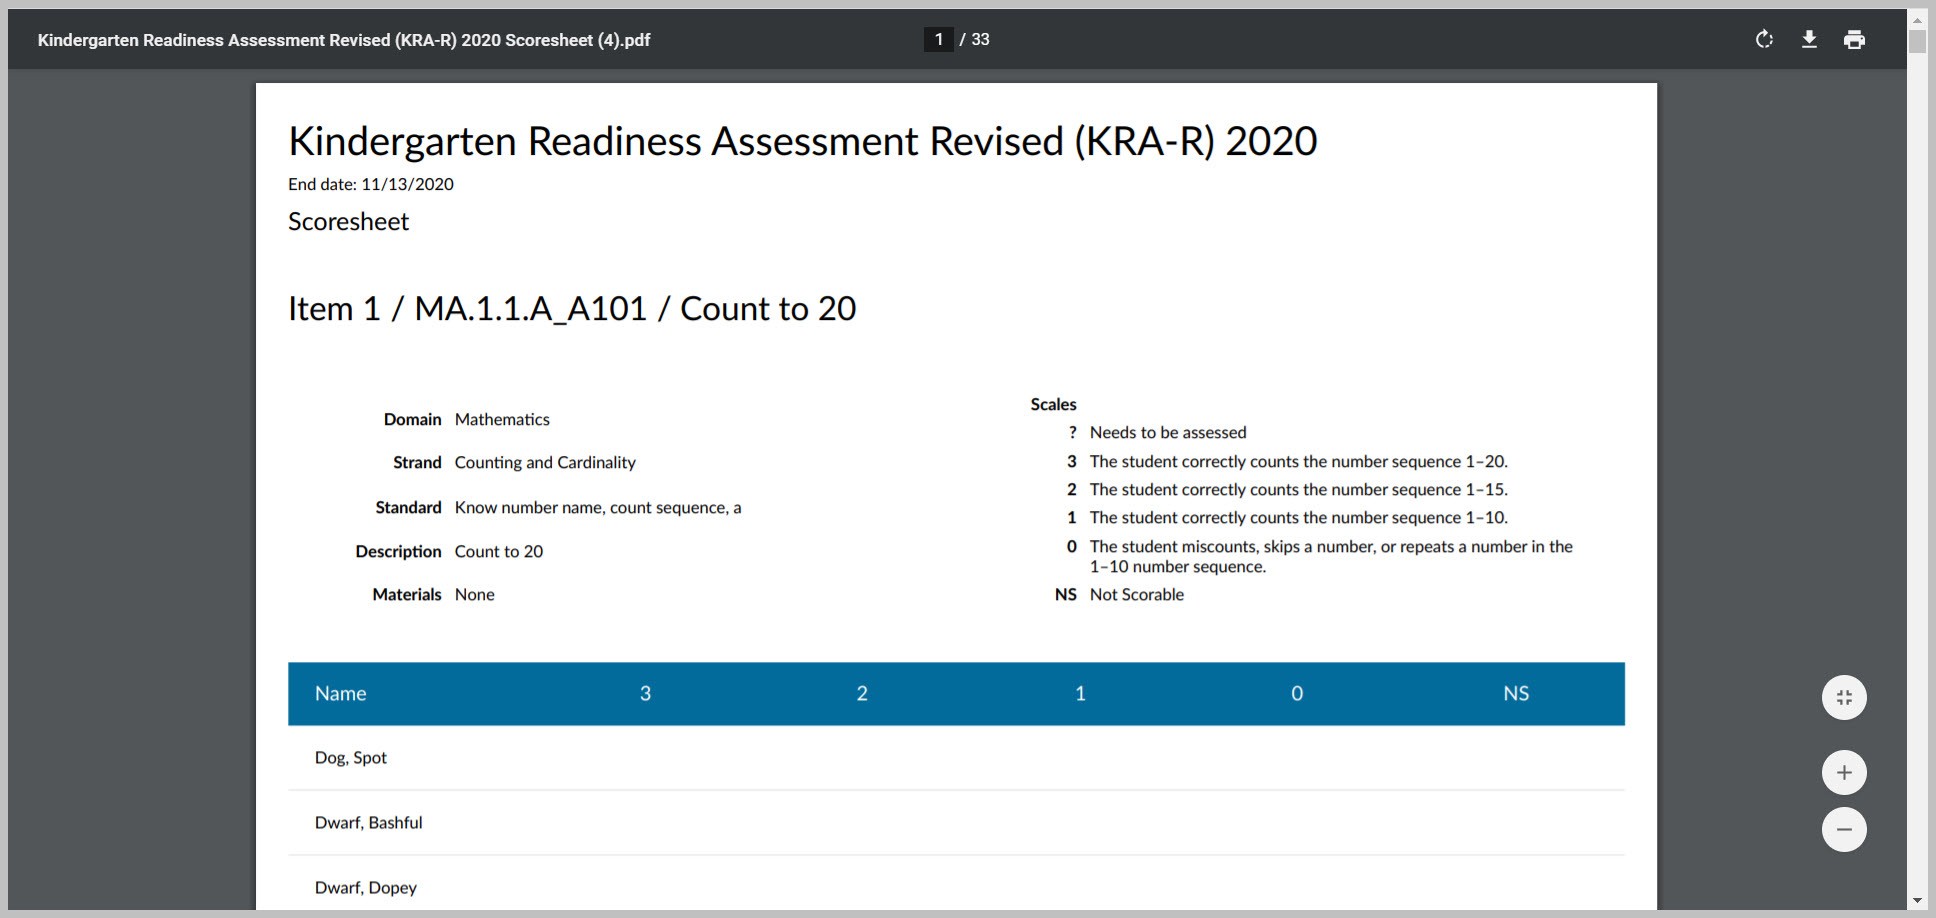Click 'Counting and Cardinality' strand value

(x=545, y=462)
